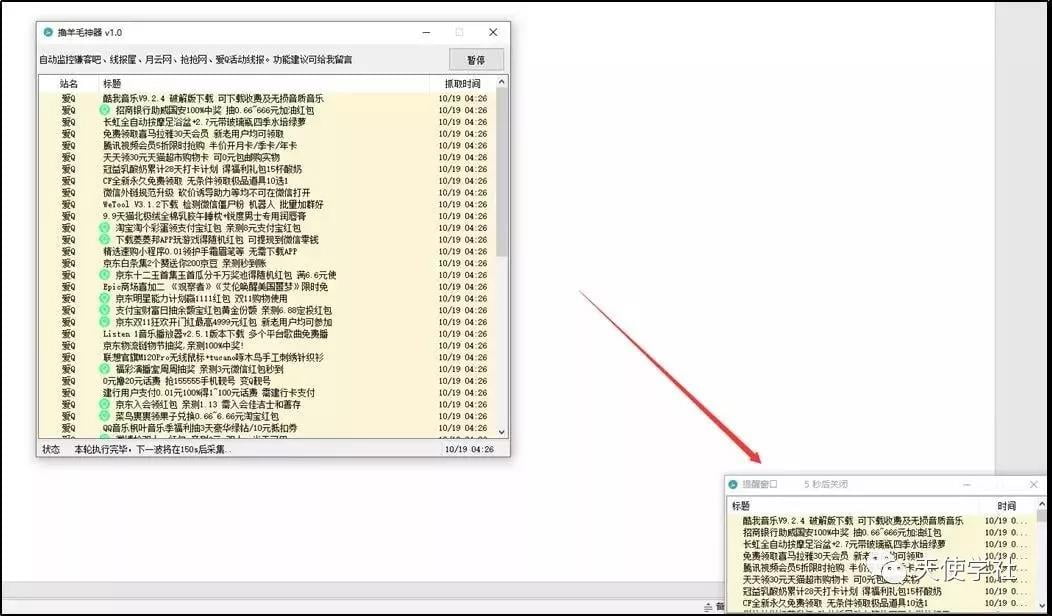Click the green icon beside 福彩满堂周周抽奖 row
The image size is (1052, 616).
pos(105,369)
